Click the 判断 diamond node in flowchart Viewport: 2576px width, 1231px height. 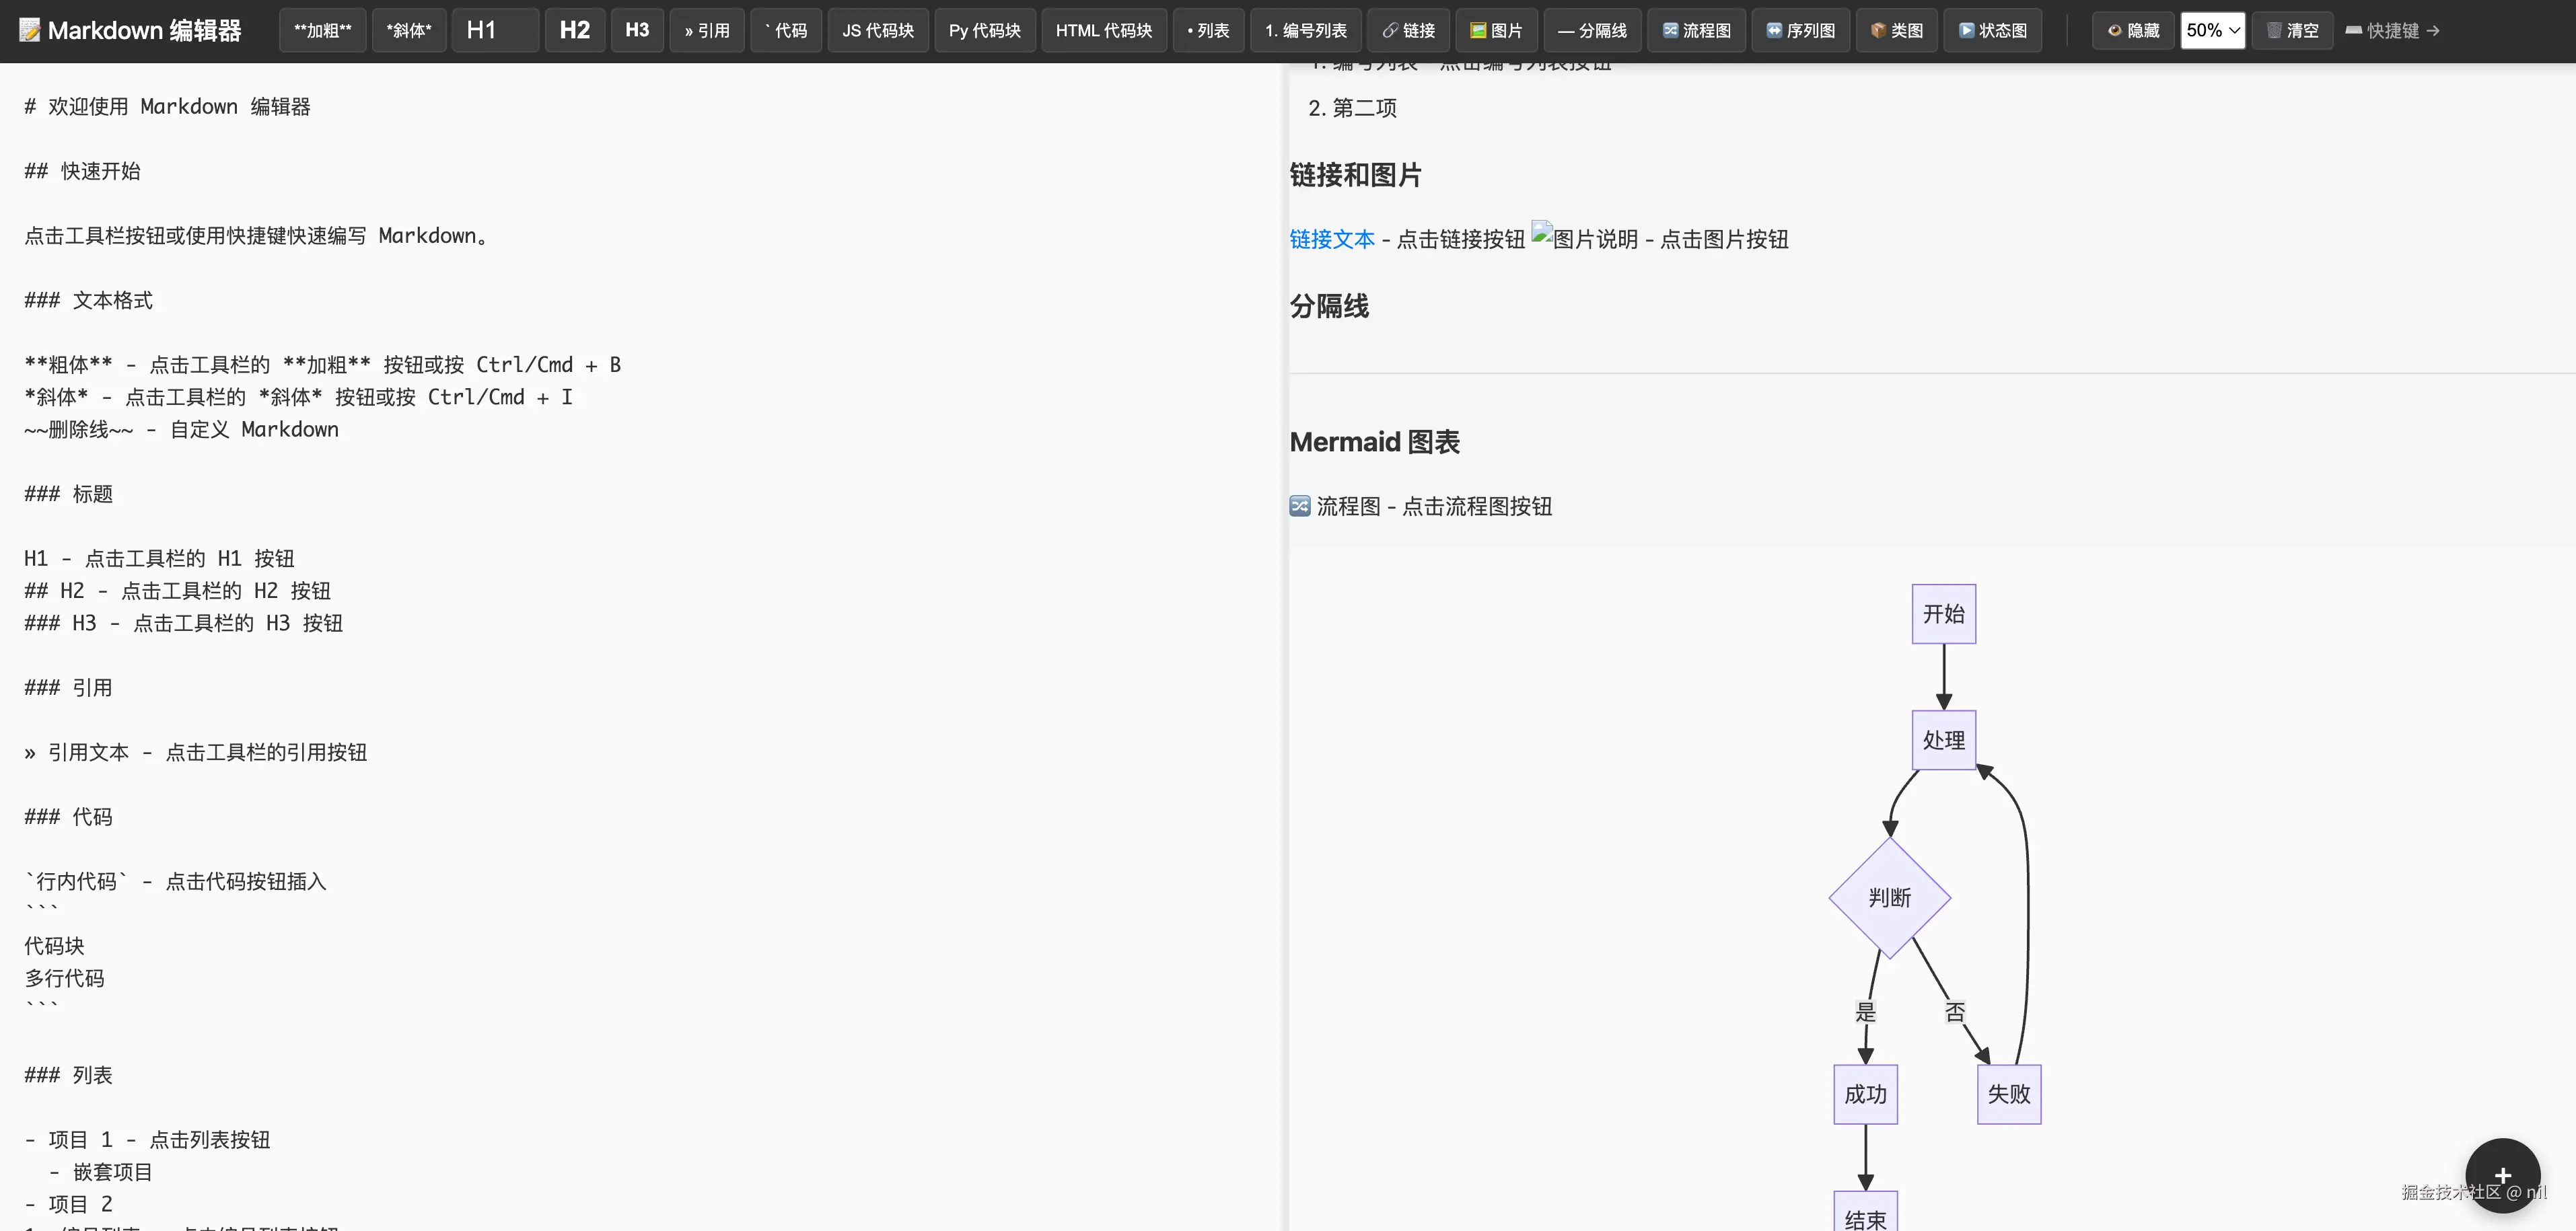coord(1889,897)
